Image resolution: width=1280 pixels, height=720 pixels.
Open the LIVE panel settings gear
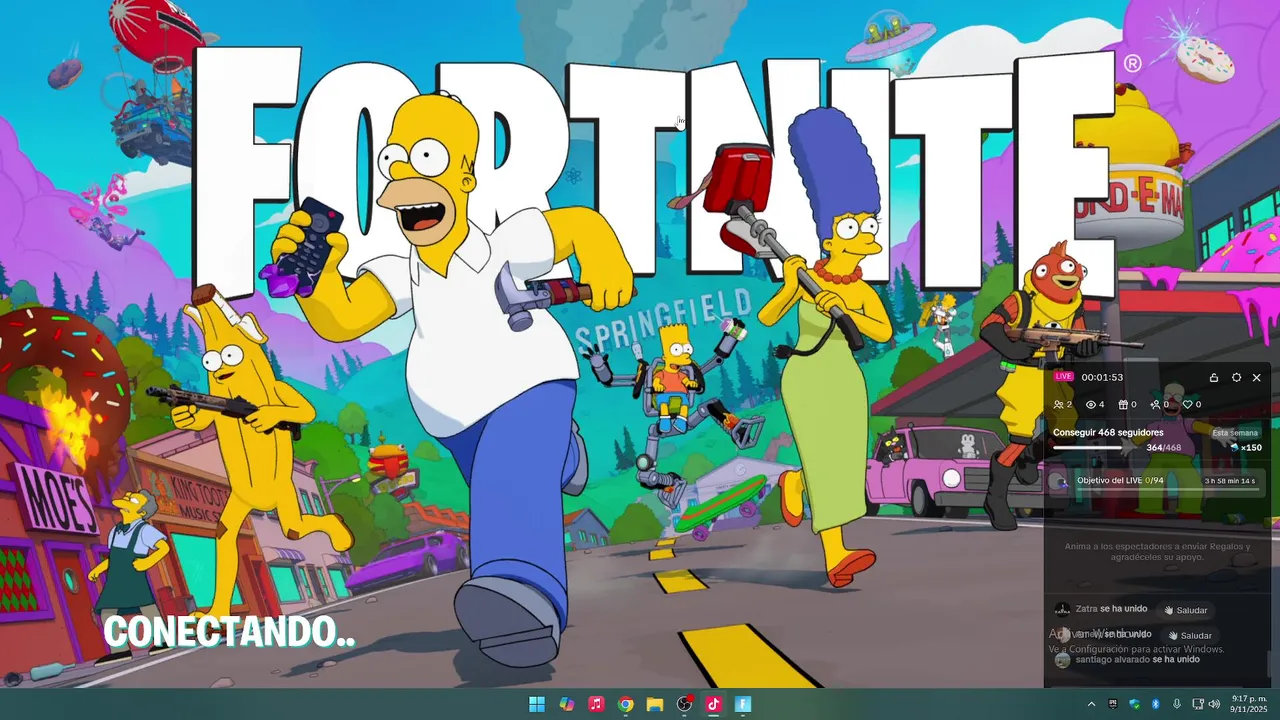pyautogui.click(x=1236, y=378)
